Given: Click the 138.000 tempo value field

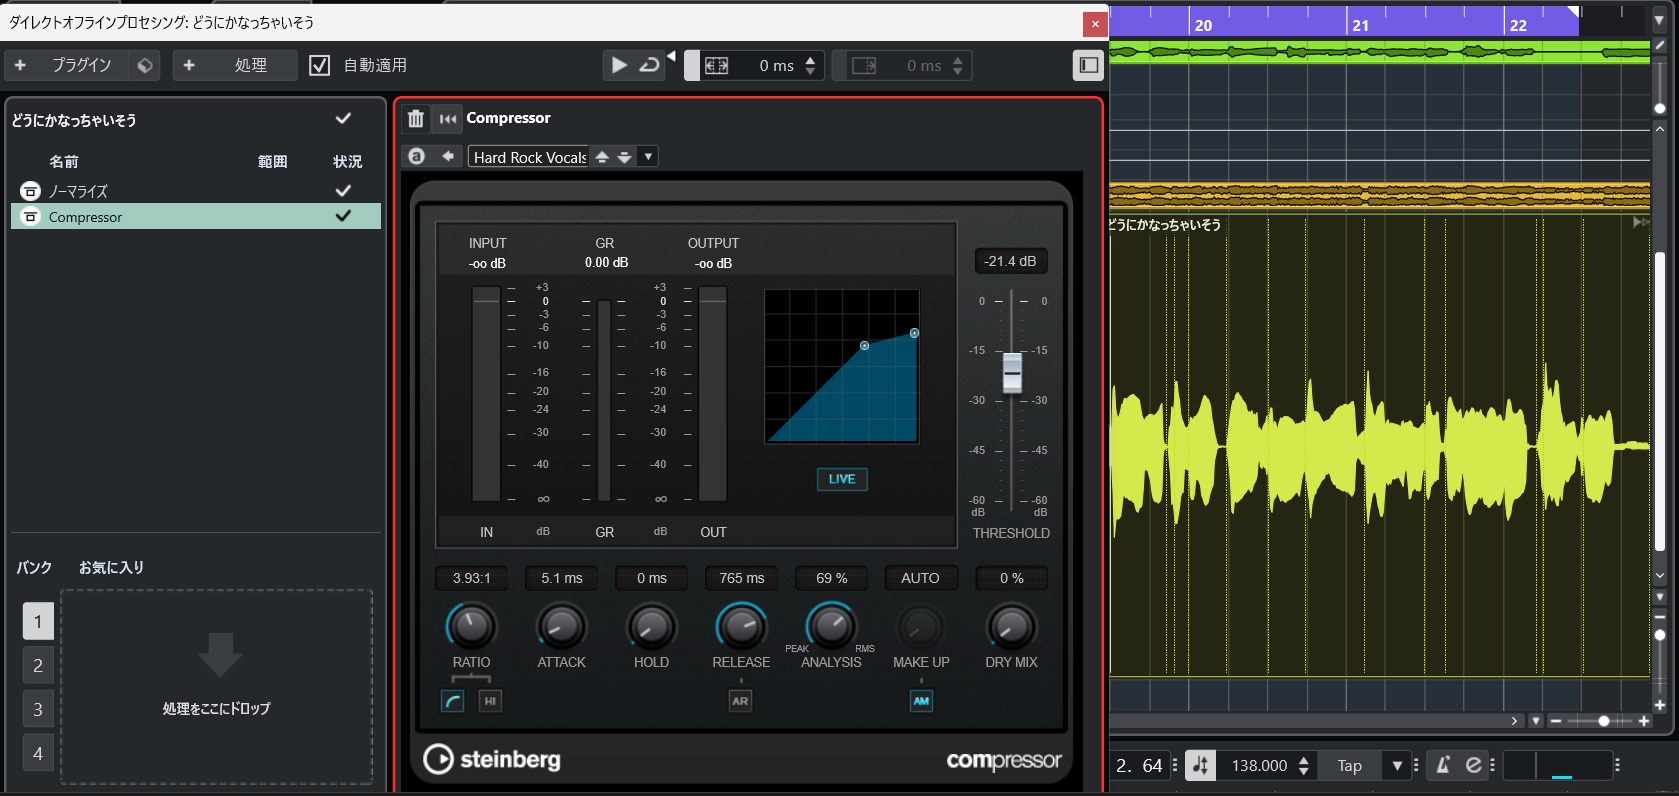Looking at the screenshot, I should click(1259, 766).
